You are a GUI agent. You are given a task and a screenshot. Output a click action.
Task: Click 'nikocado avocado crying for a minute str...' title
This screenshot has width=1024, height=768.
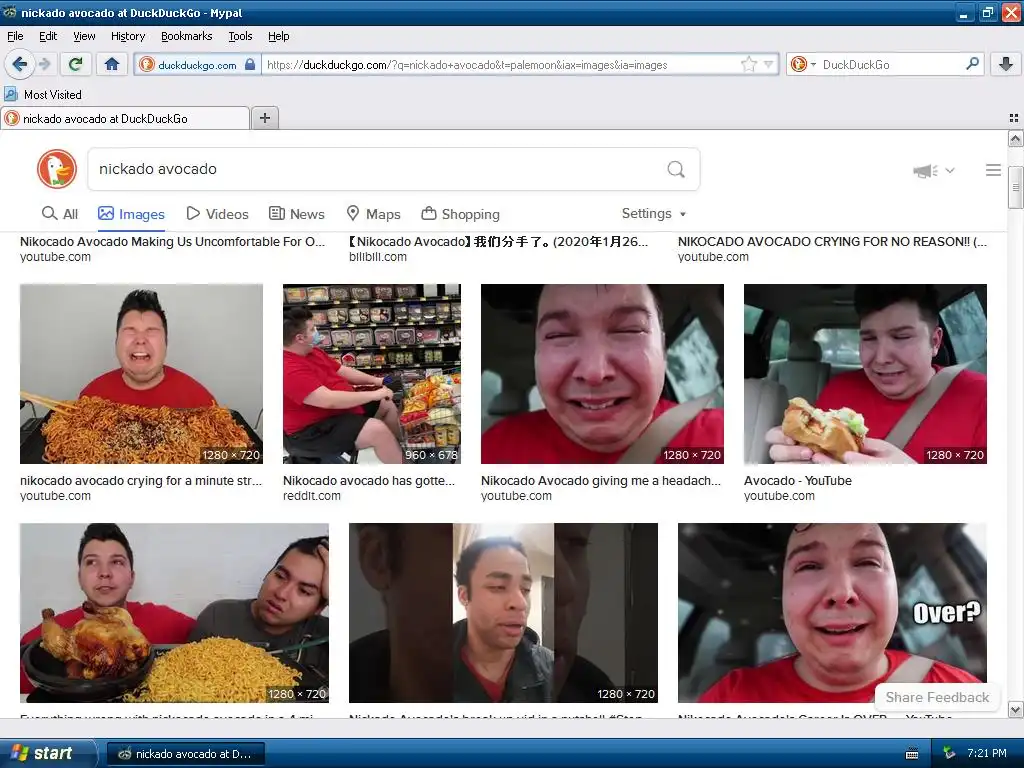140,481
